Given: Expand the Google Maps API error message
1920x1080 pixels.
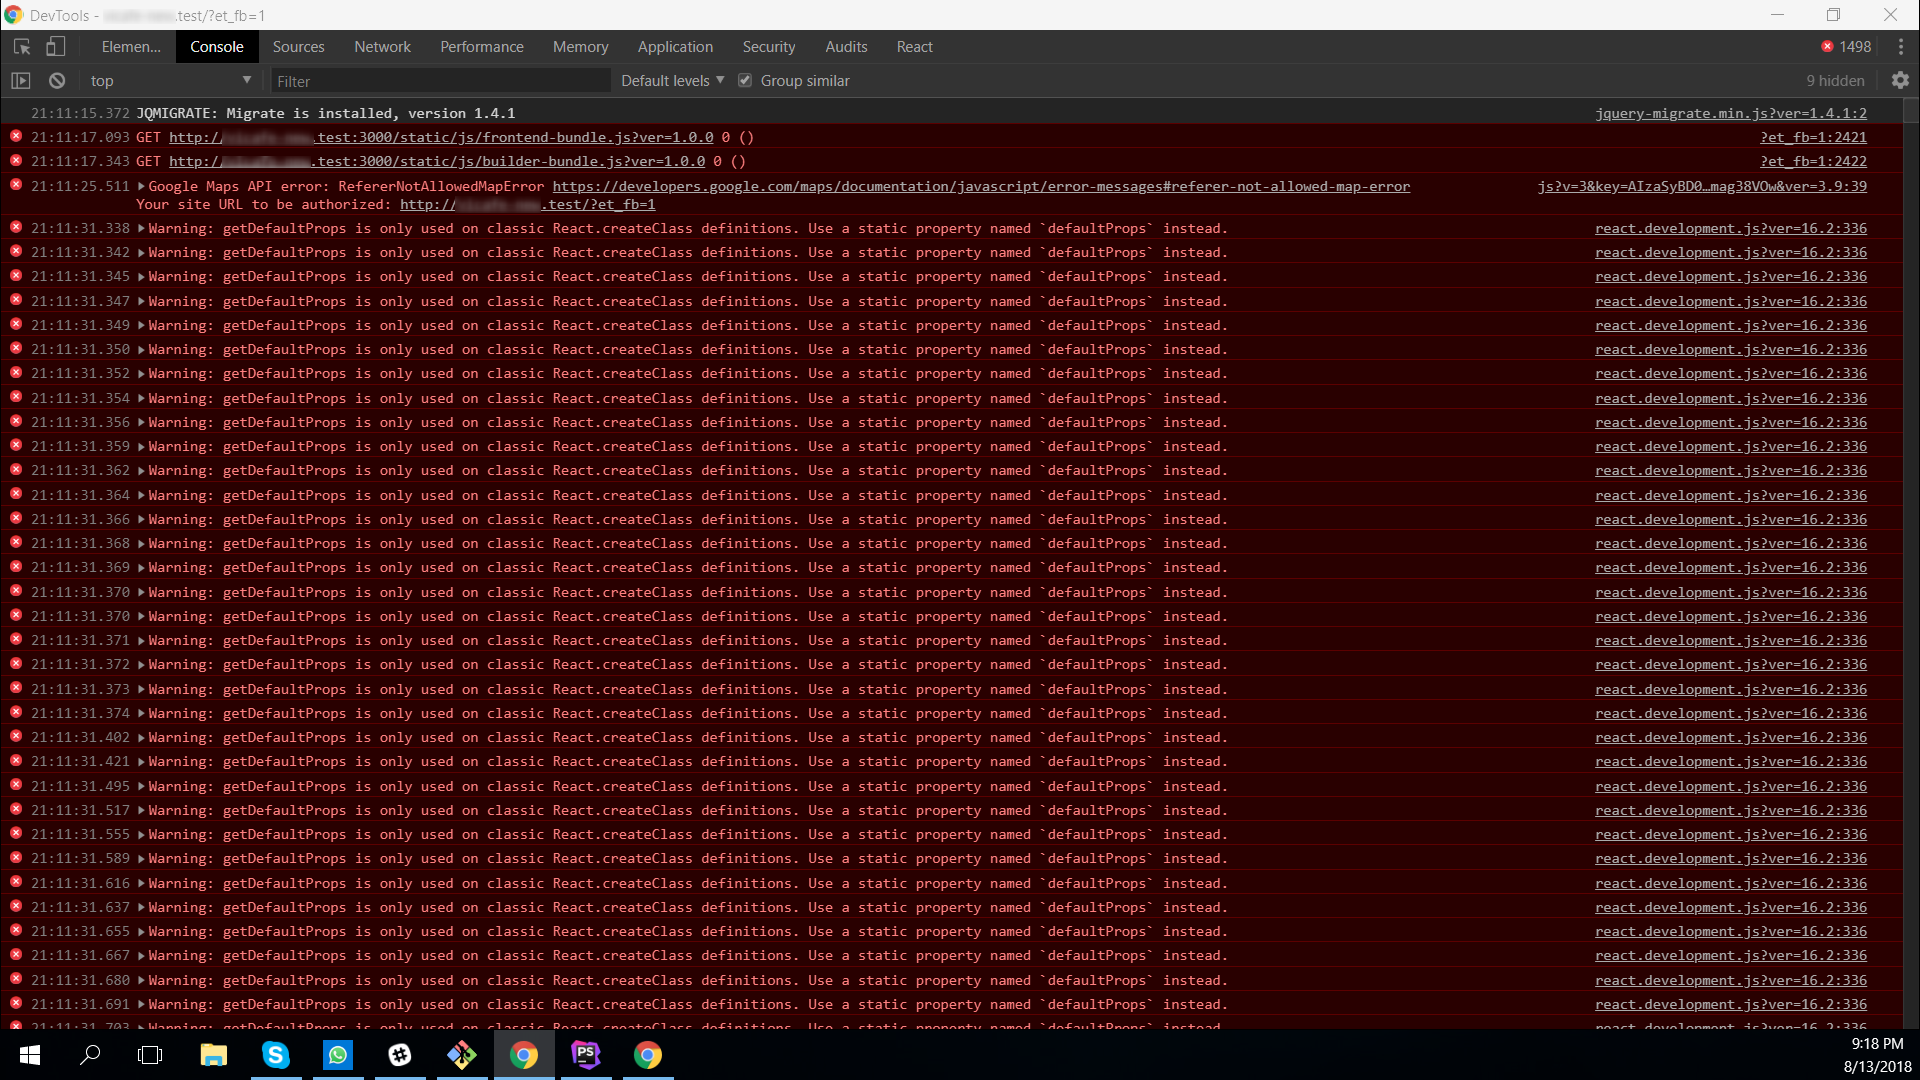Looking at the screenshot, I should pyautogui.click(x=142, y=187).
